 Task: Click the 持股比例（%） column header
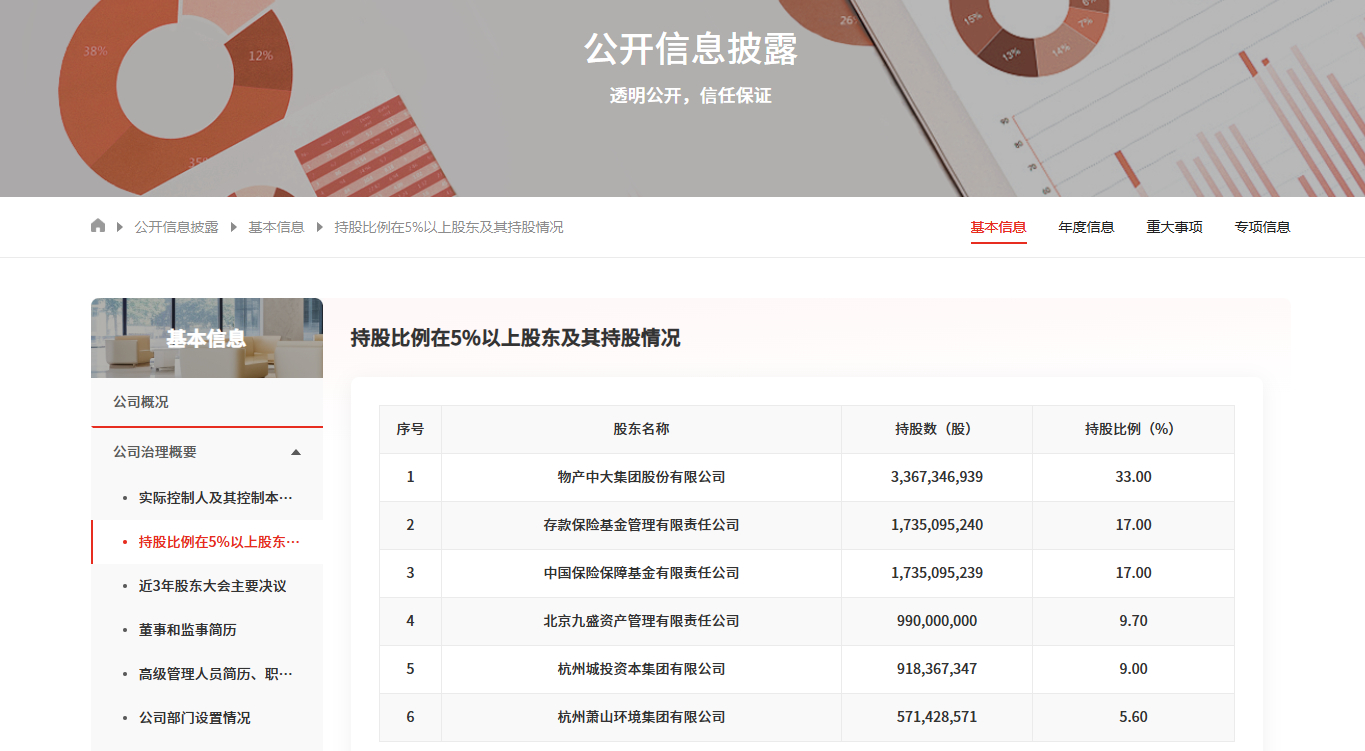[1133, 429]
